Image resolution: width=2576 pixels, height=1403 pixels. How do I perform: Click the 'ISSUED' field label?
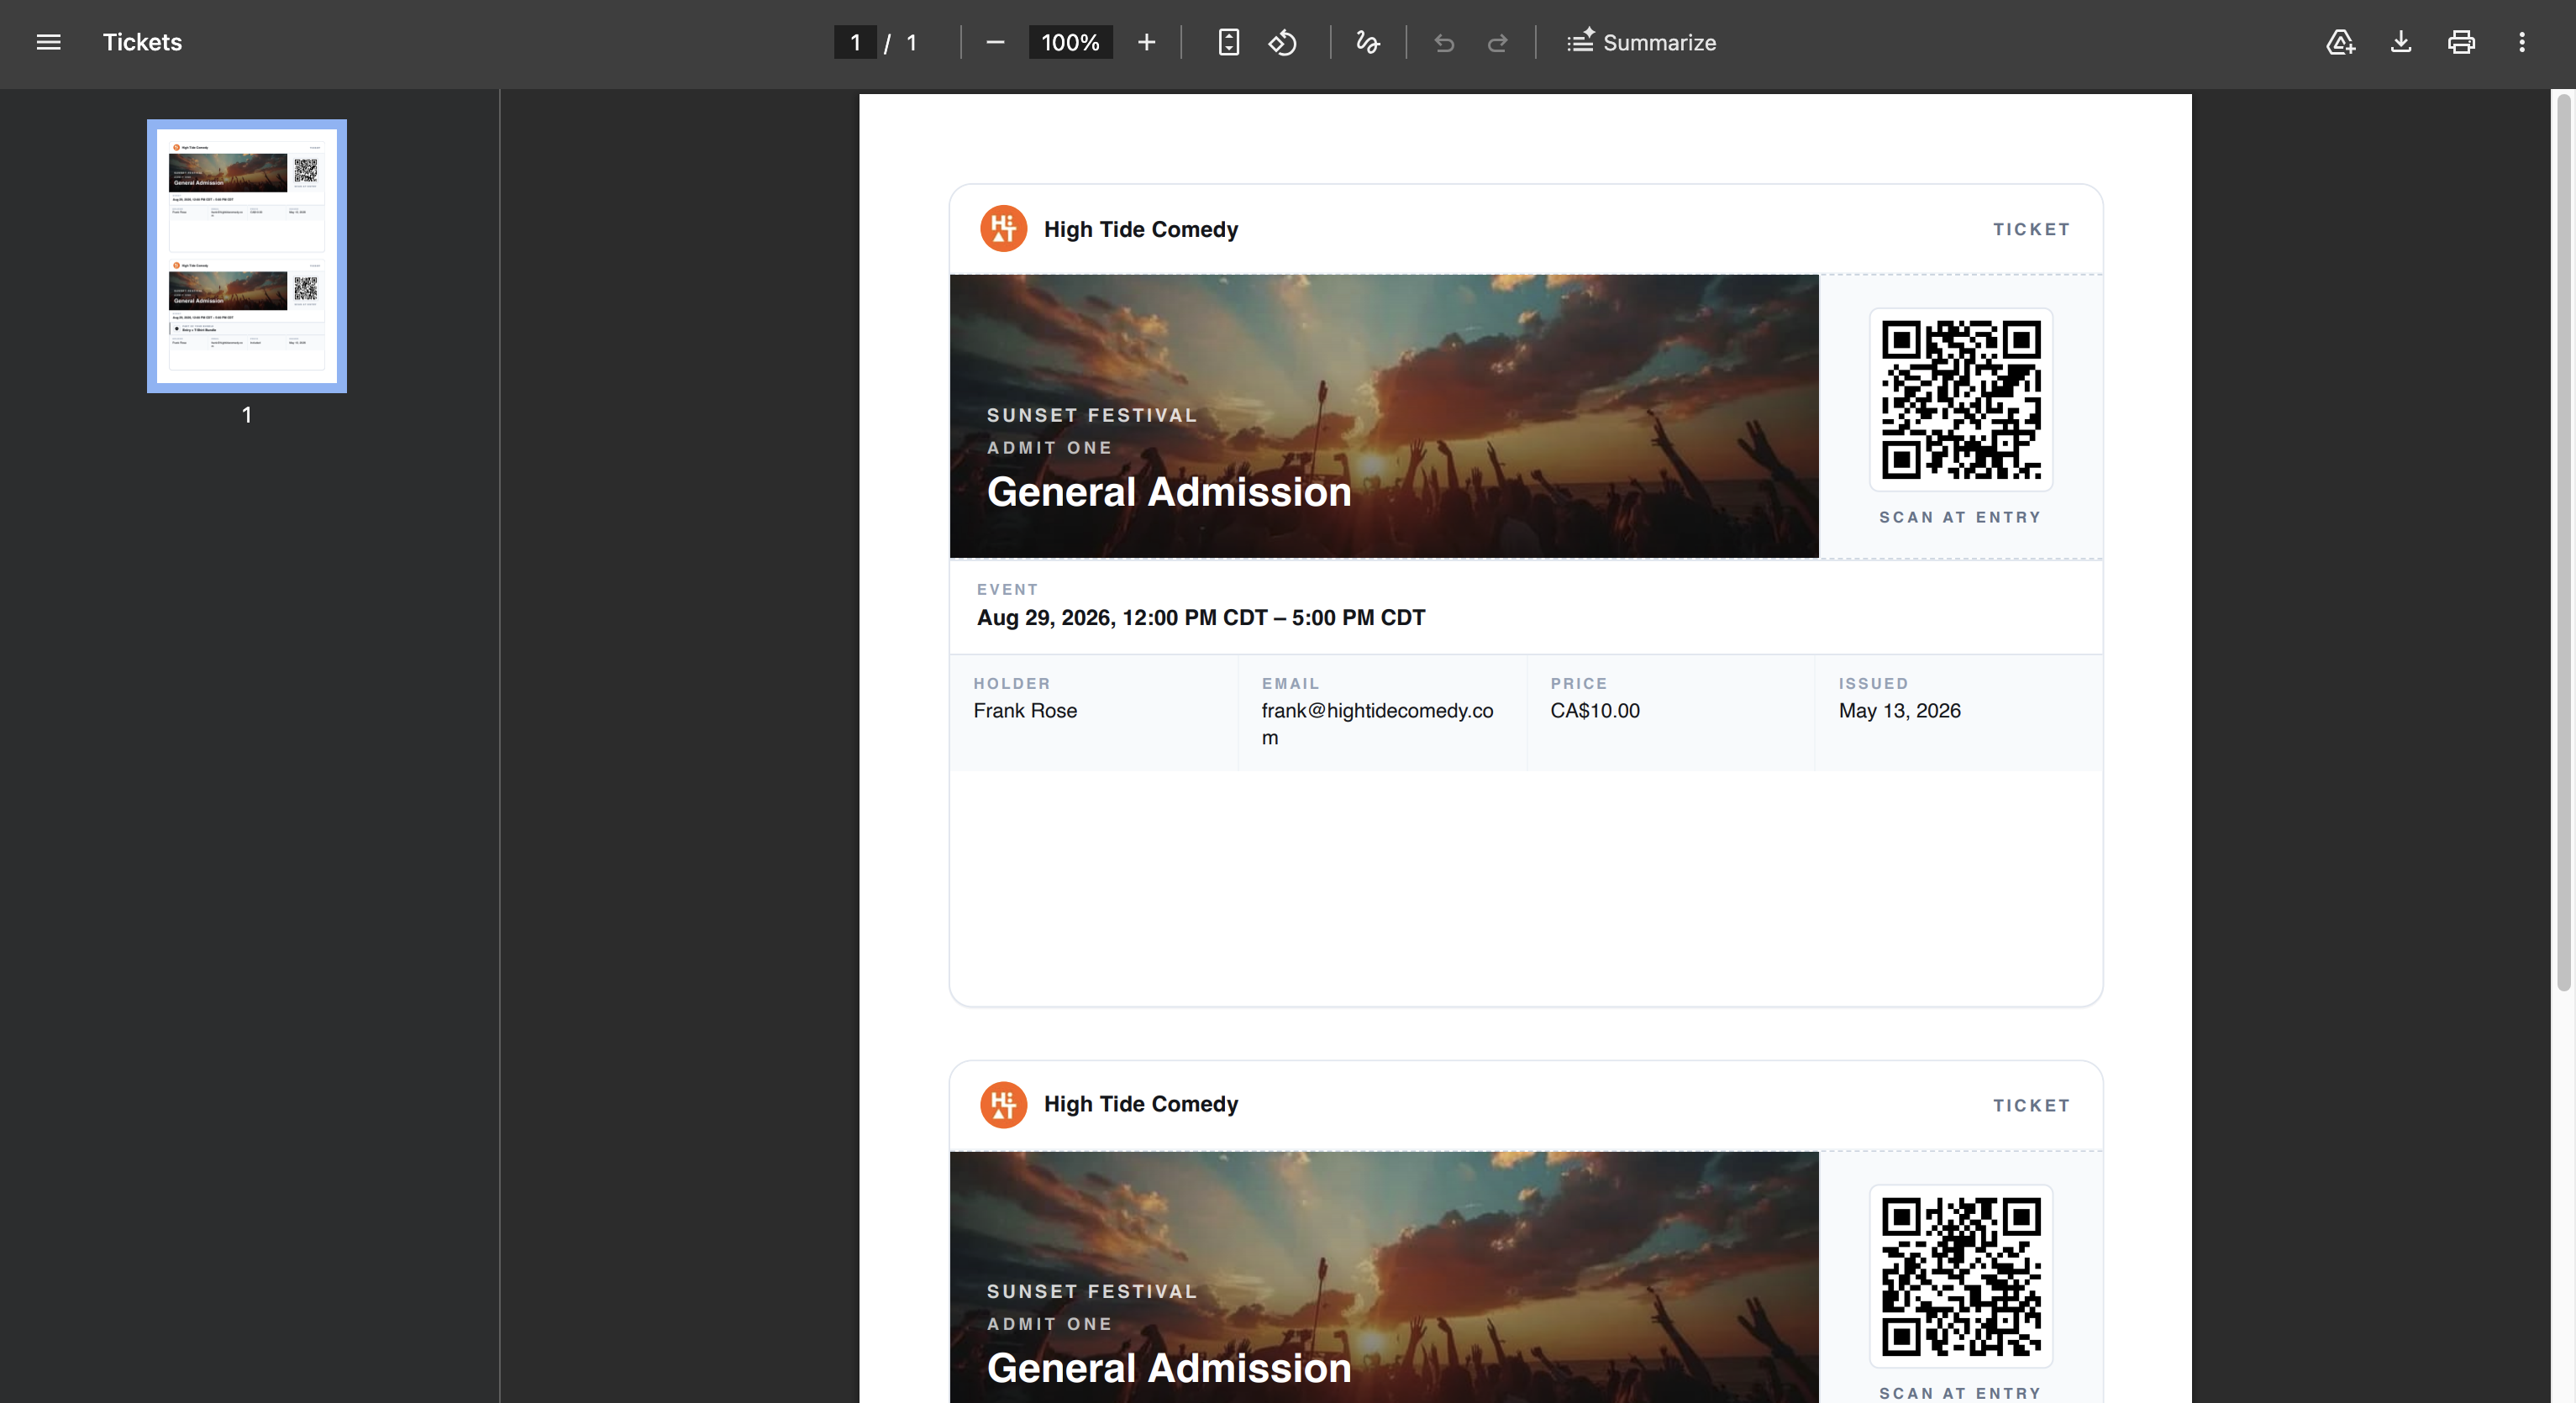tap(1873, 684)
